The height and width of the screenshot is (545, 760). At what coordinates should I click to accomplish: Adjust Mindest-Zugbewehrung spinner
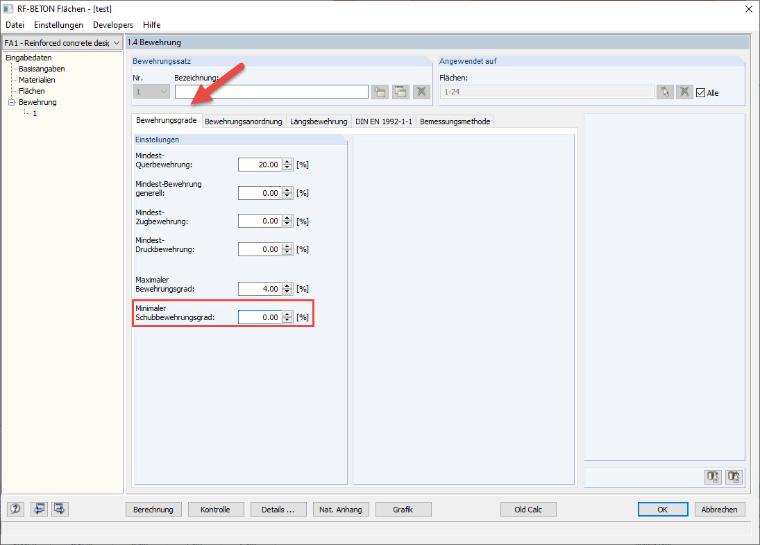click(287, 221)
